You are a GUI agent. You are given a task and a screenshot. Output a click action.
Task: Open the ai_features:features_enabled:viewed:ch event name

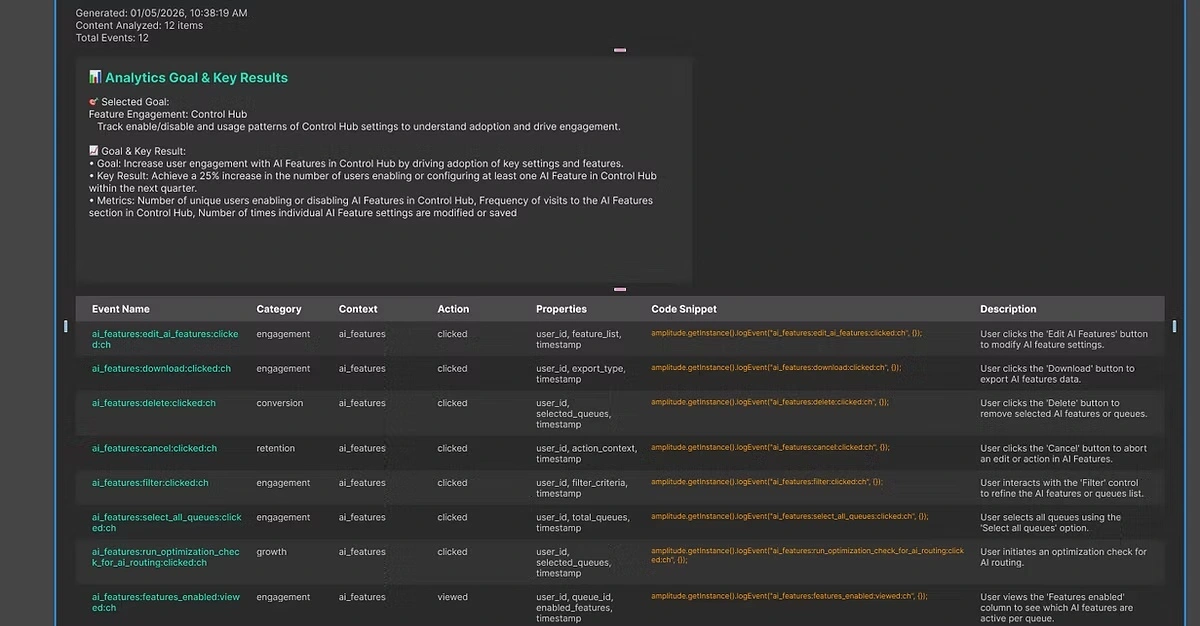[166, 603]
